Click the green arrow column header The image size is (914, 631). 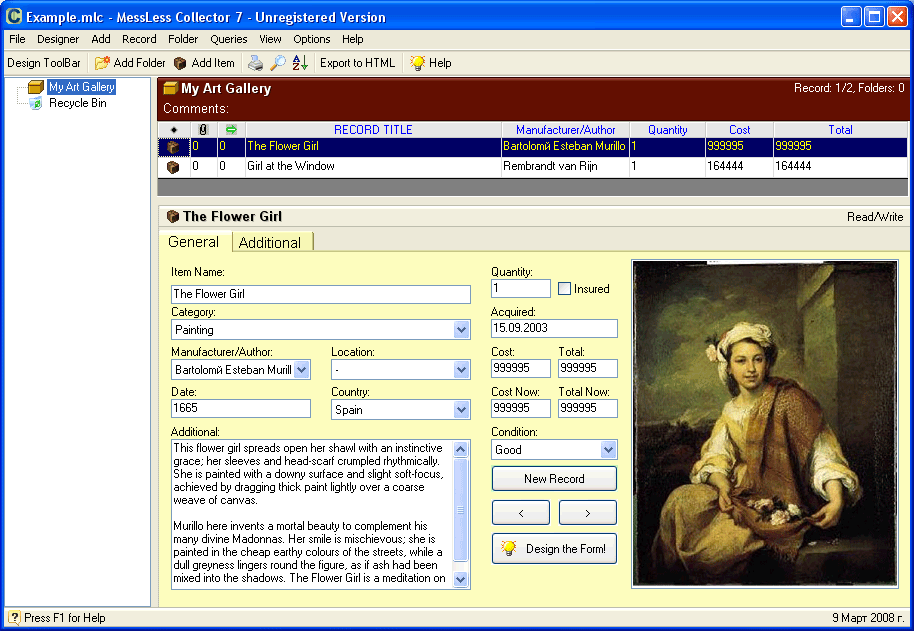(231, 130)
